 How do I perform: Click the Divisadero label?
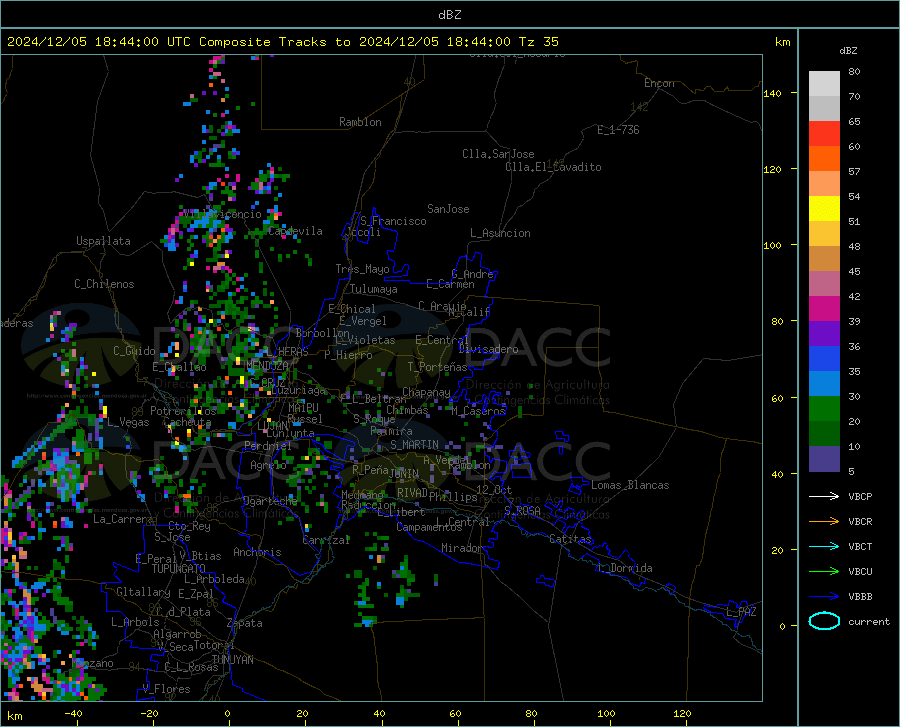488,349
